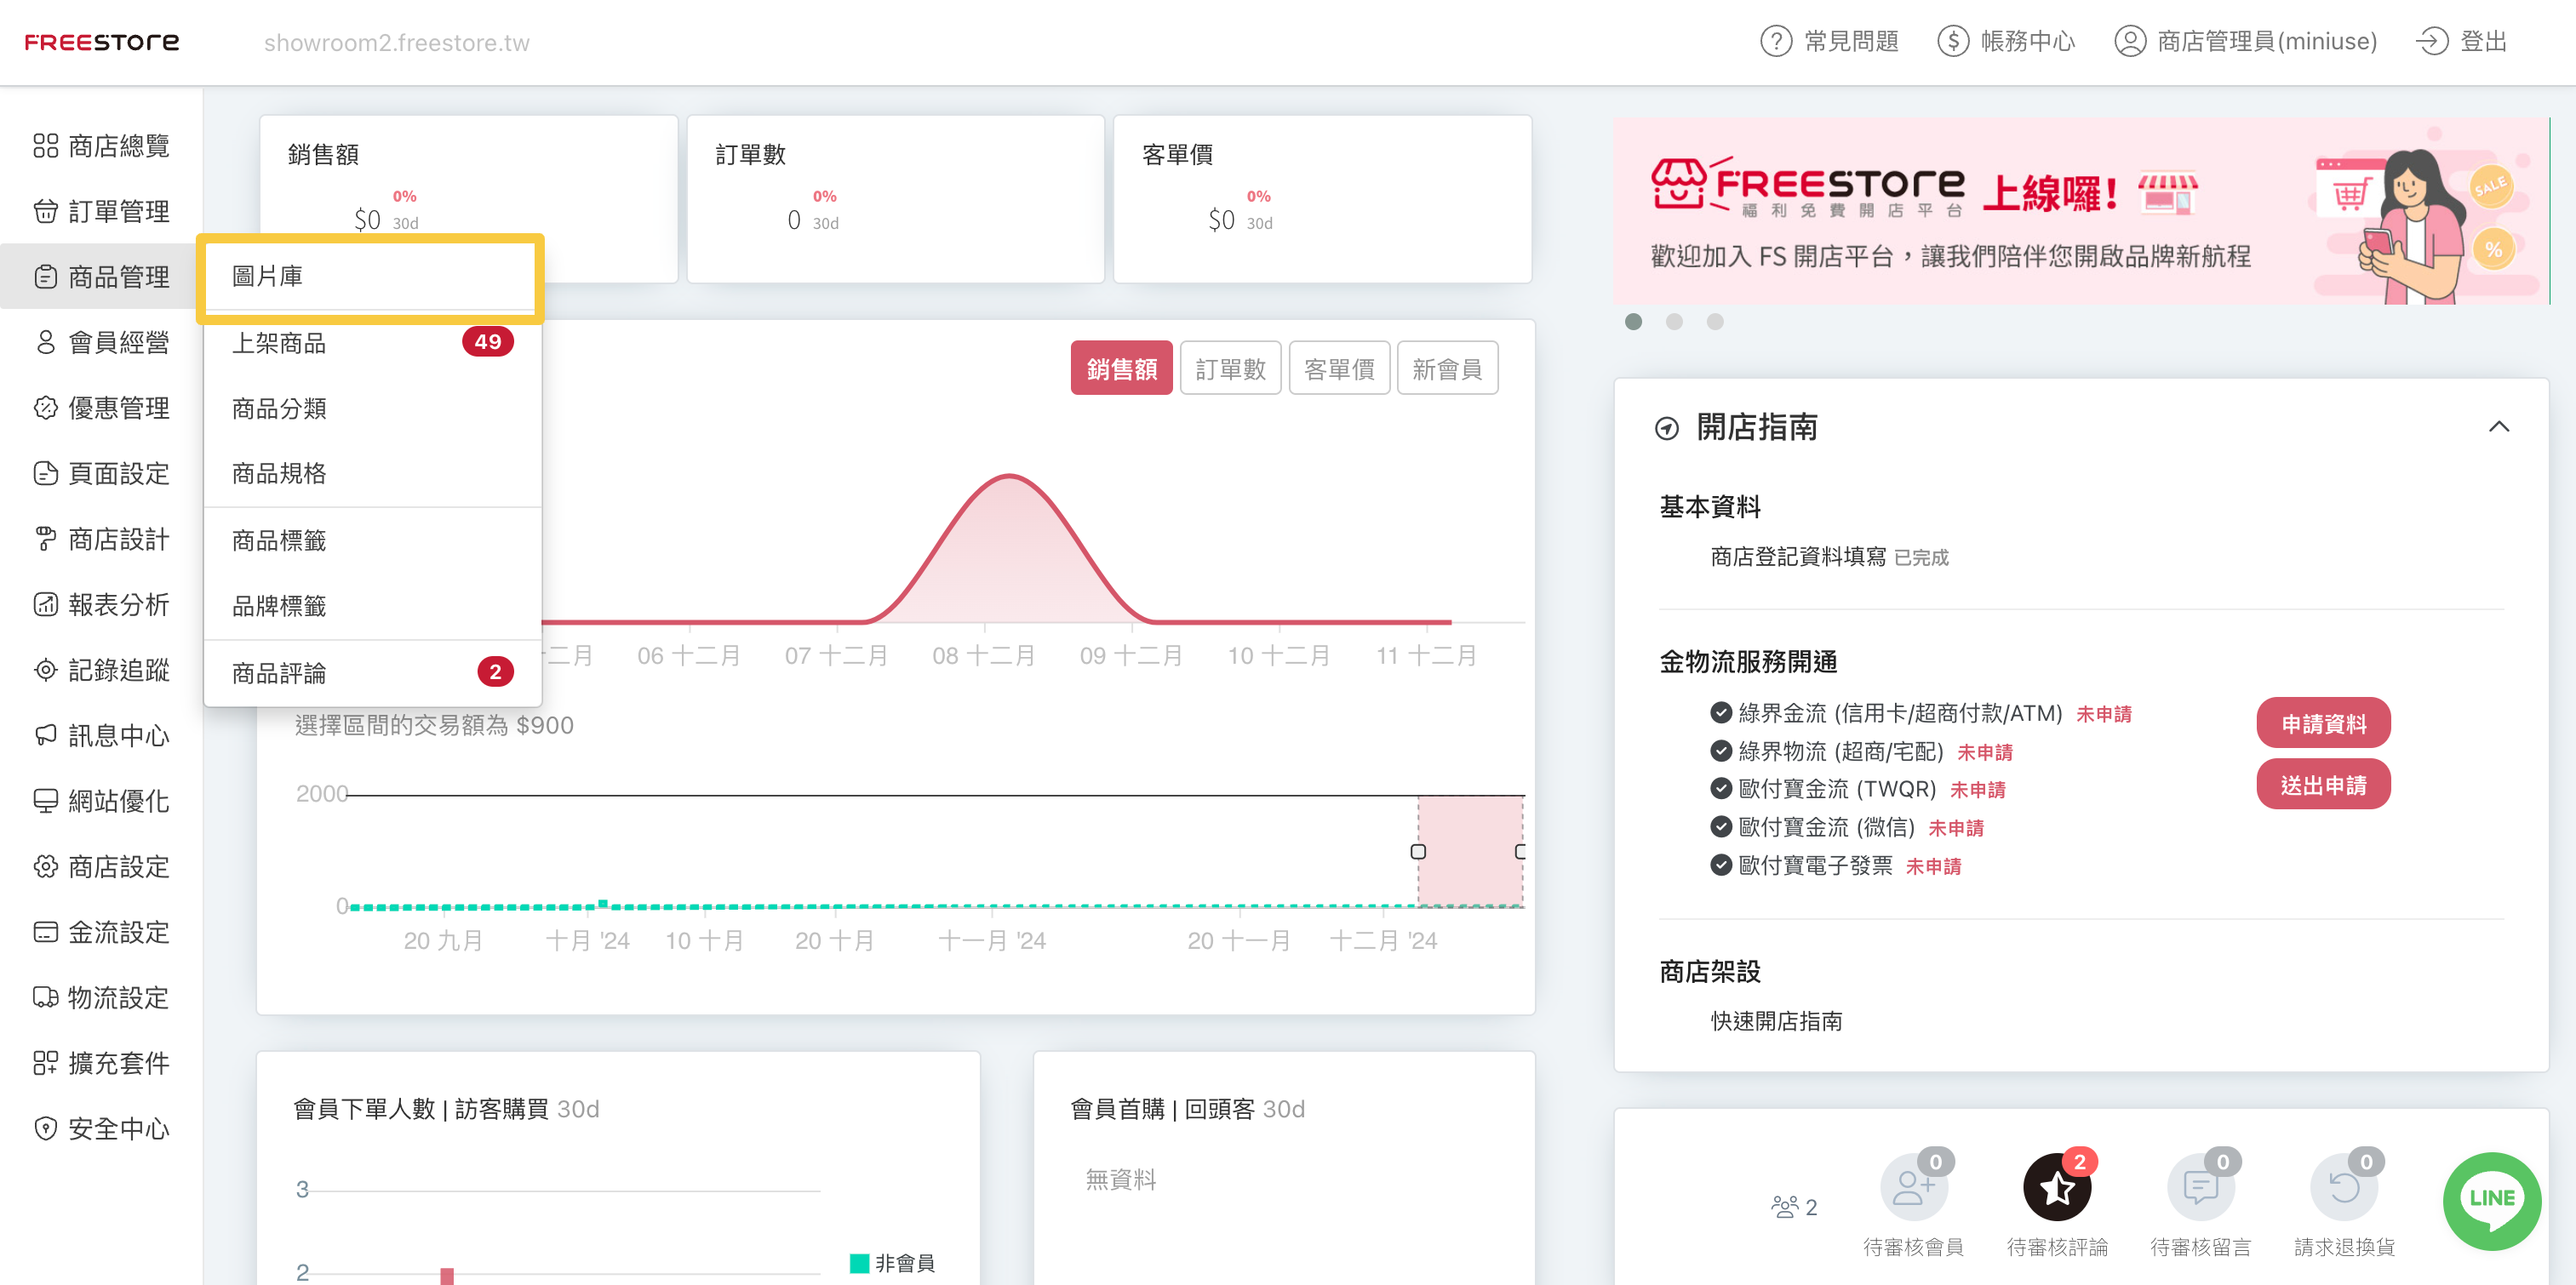Click the 非會員 legend entry

click(892, 1263)
